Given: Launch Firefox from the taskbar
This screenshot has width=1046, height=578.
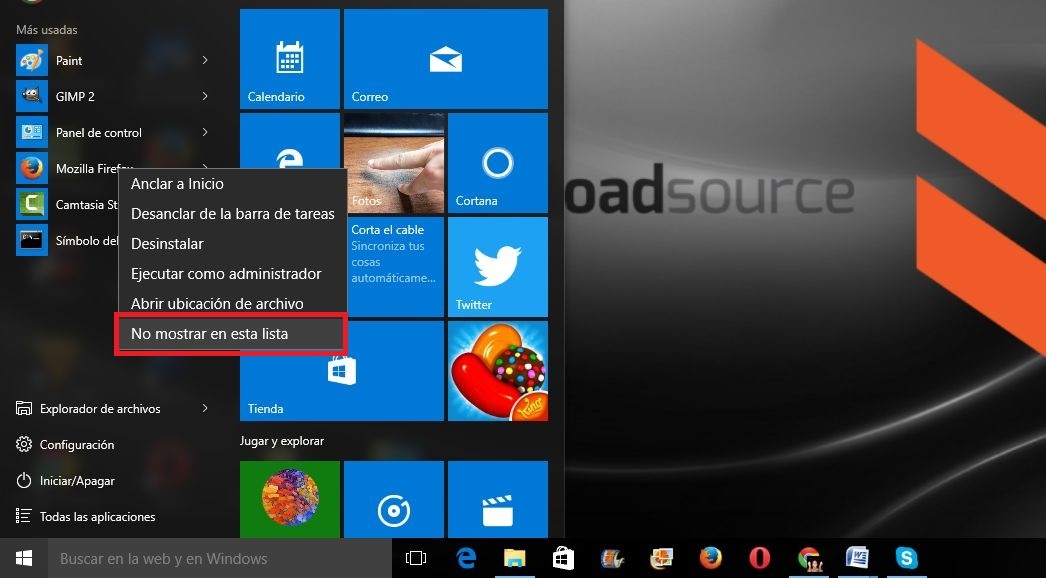Looking at the screenshot, I should (710, 558).
